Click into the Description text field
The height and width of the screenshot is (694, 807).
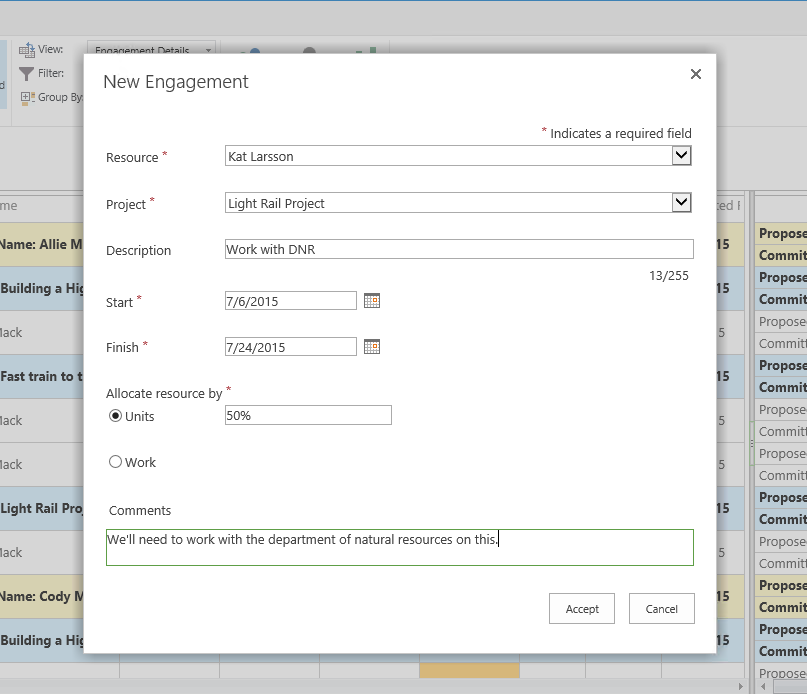pyautogui.click(x=459, y=249)
